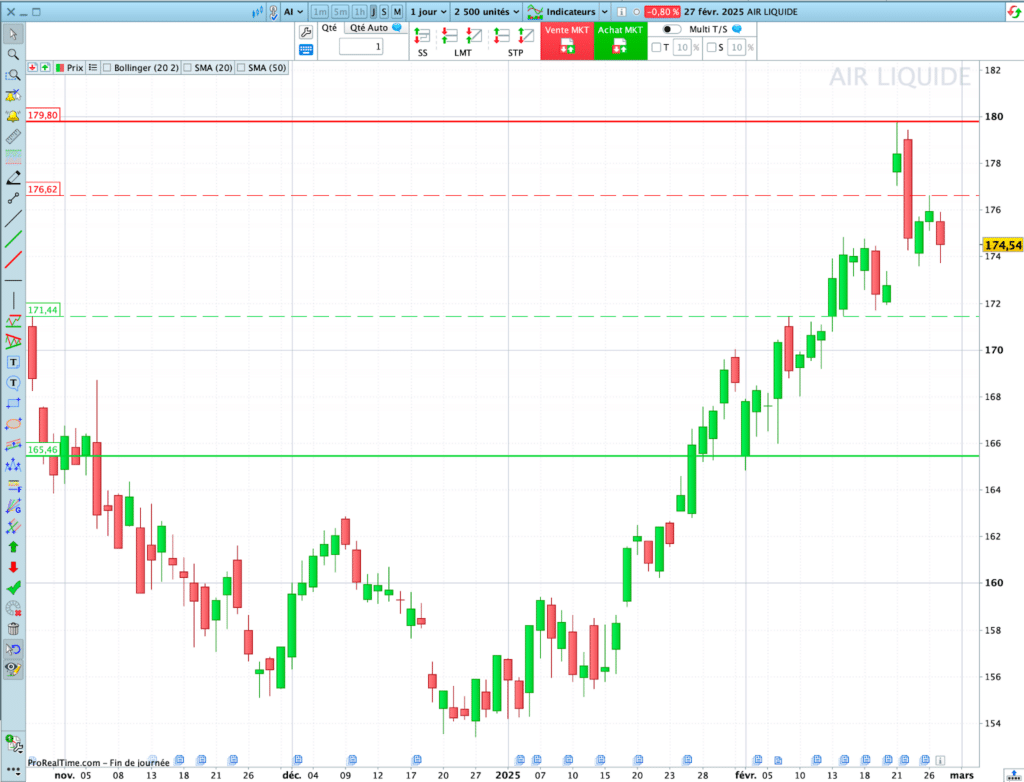Click the candlestick chart style icon
The image size is (1024, 782).
(x=259, y=12)
